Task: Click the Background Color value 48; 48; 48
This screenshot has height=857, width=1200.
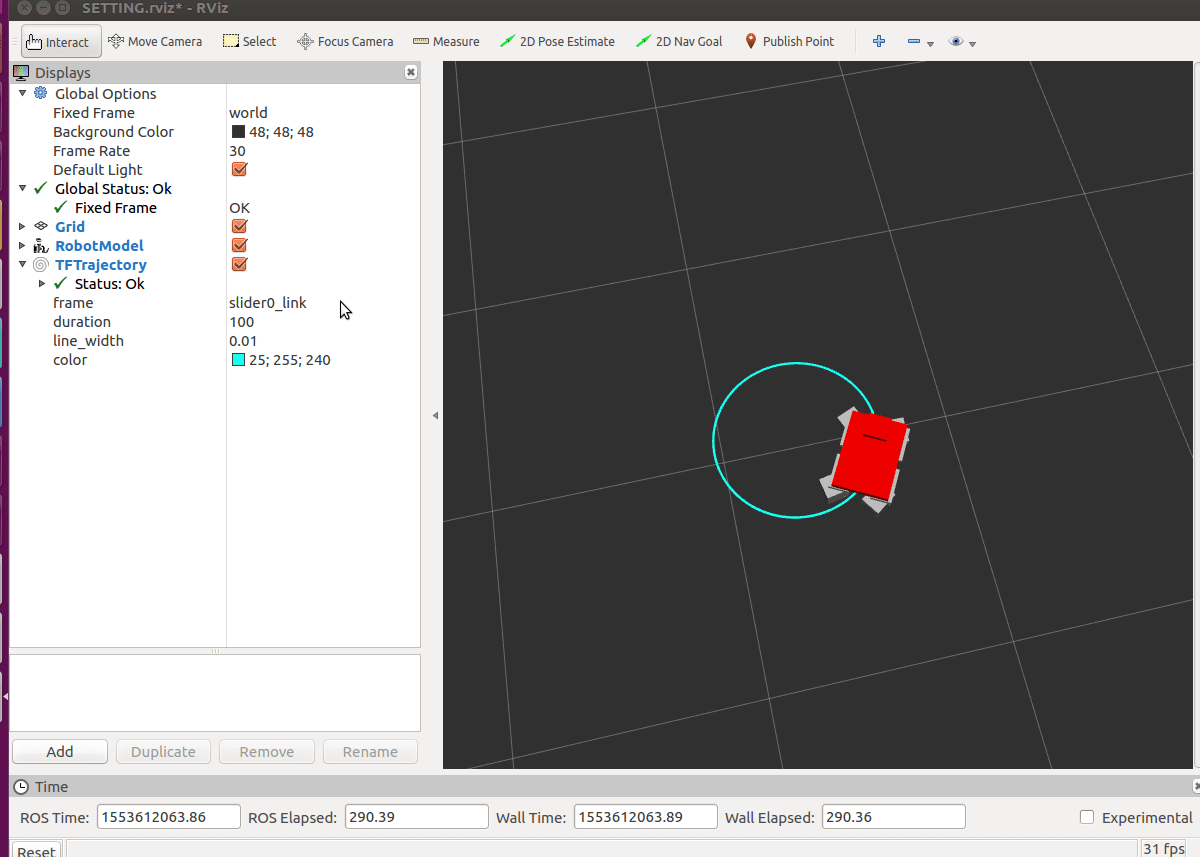Action: 281,132
